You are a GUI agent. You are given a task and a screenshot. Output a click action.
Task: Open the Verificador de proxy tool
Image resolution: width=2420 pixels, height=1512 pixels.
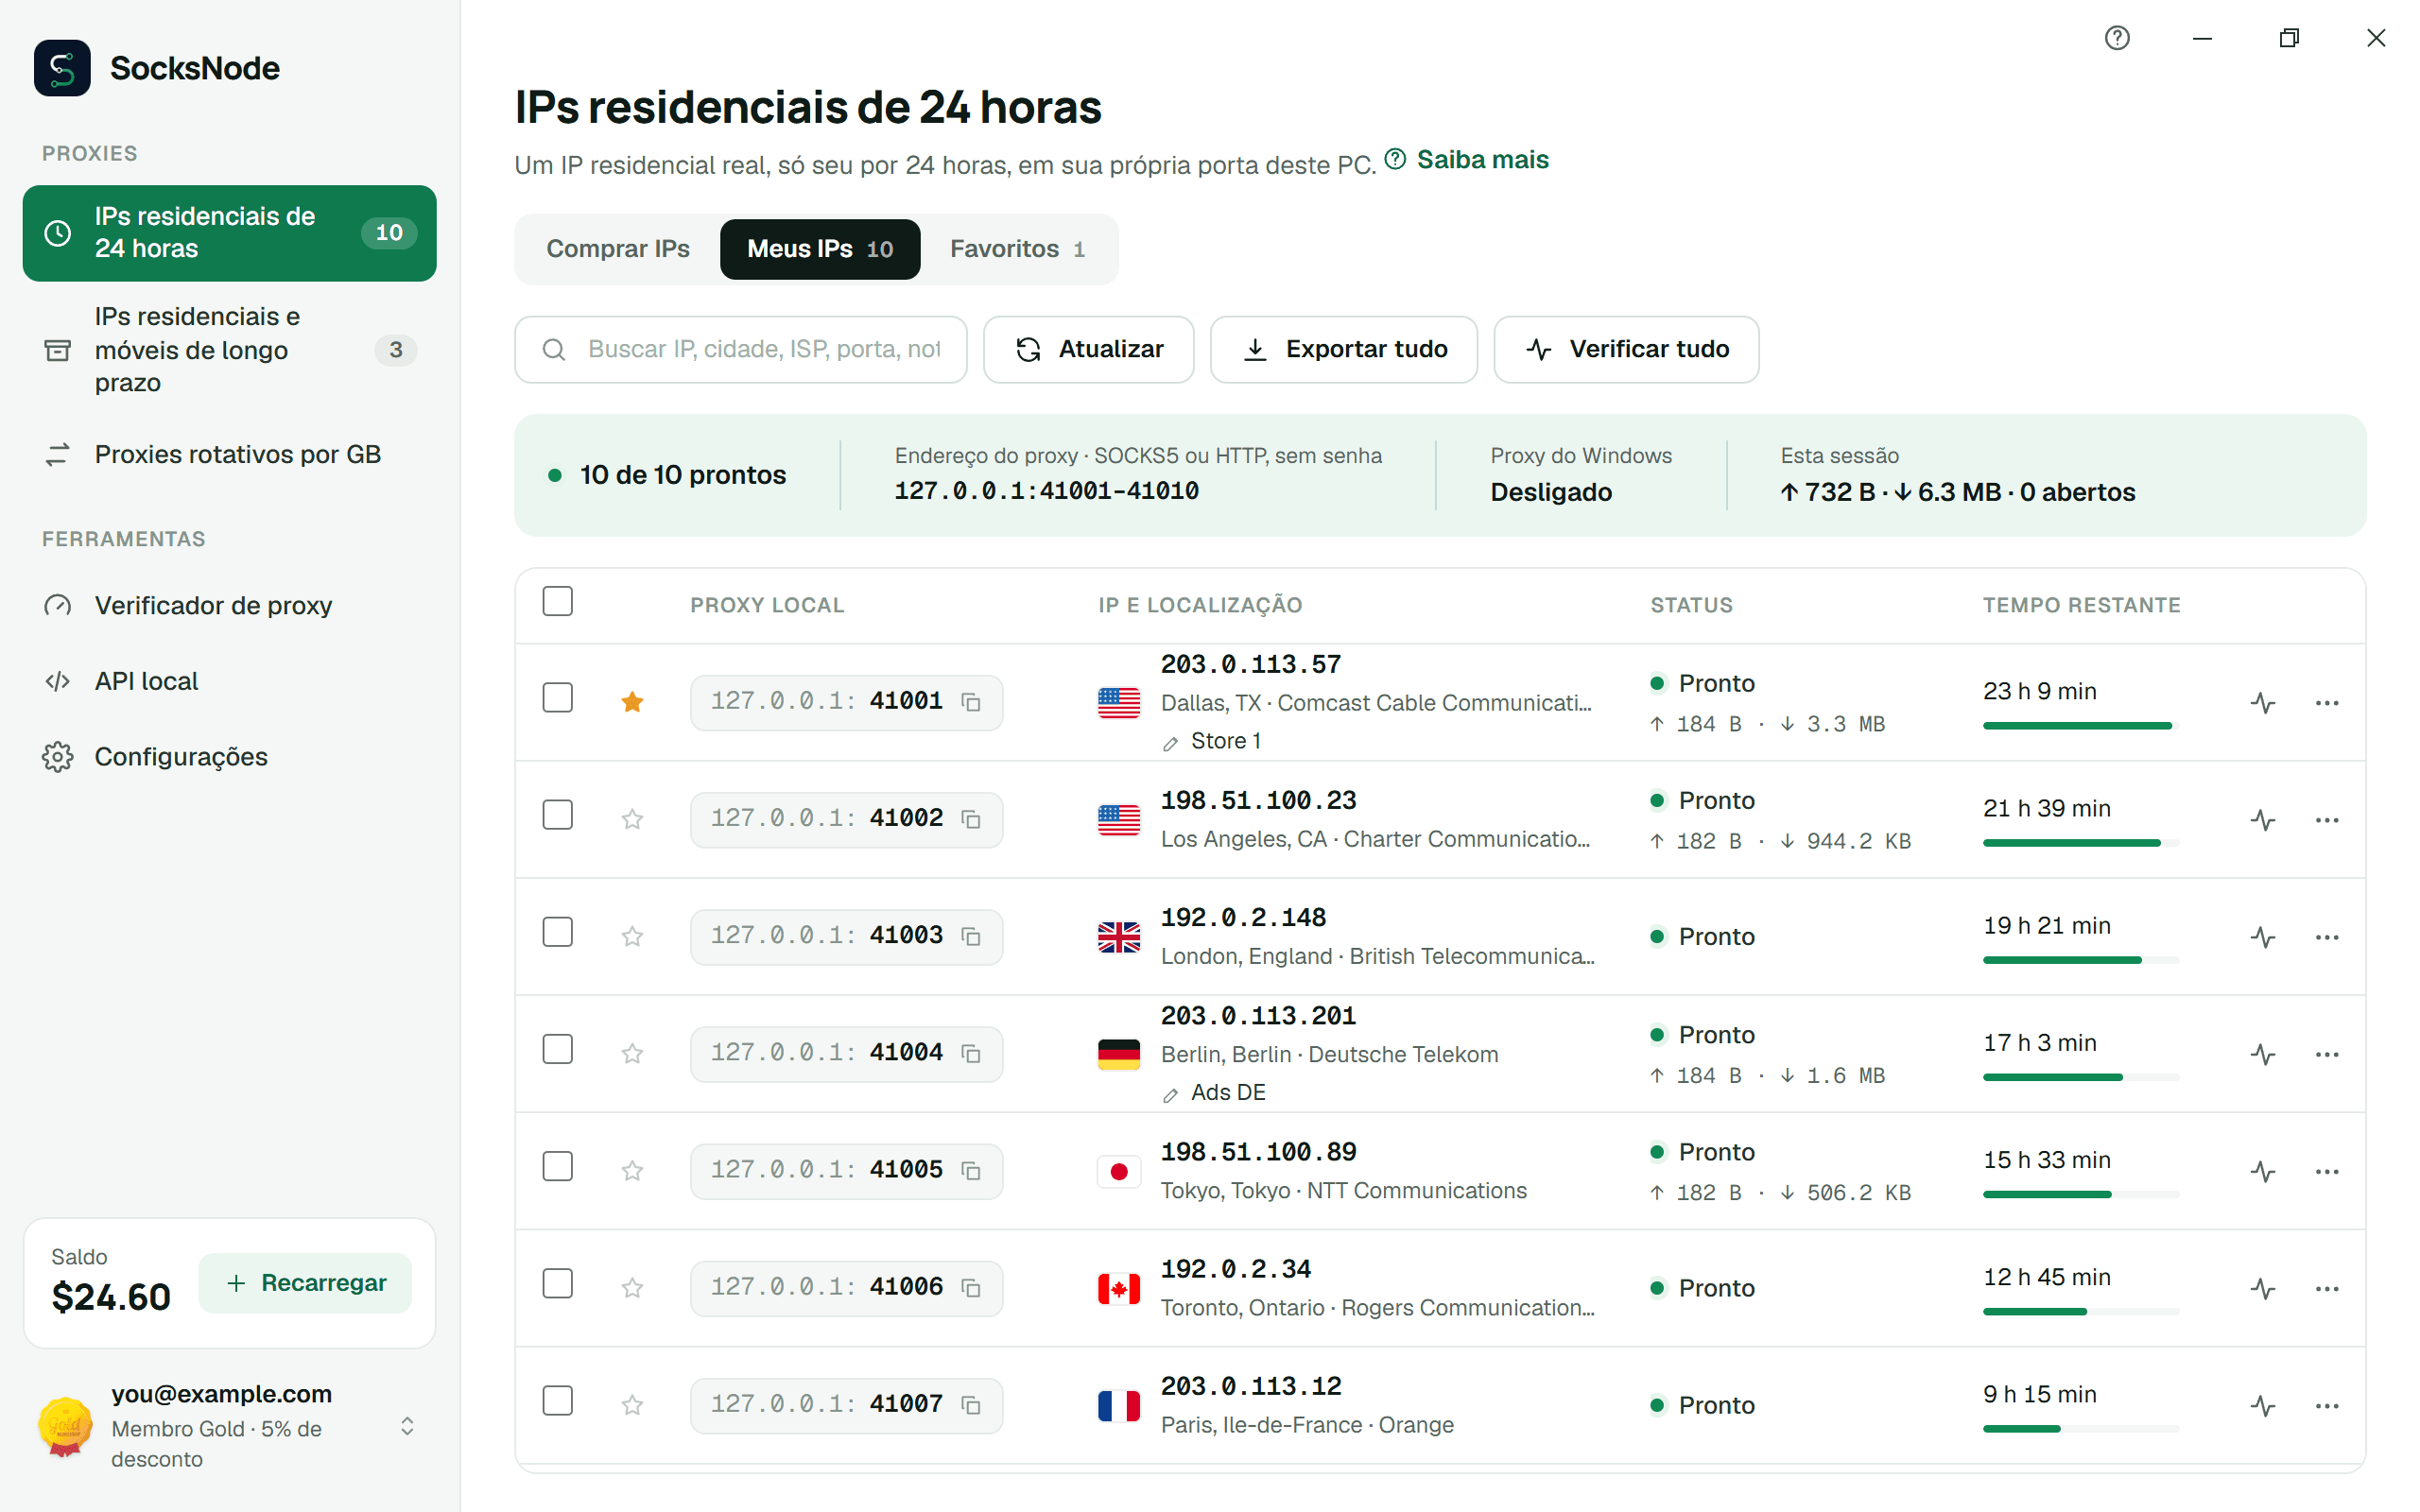point(229,605)
